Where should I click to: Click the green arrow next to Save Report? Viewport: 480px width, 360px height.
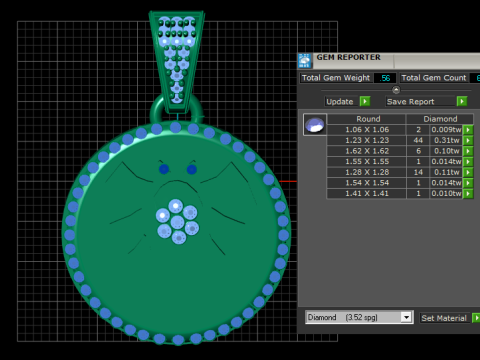(x=462, y=101)
